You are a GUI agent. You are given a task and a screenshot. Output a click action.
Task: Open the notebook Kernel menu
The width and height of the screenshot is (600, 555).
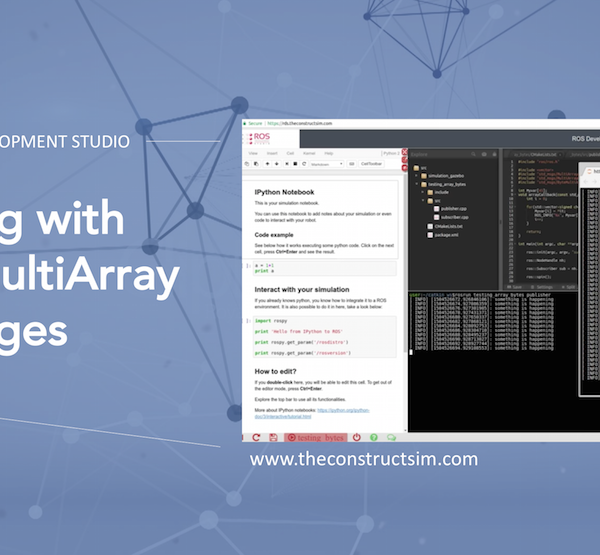pyautogui.click(x=309, y=153)
